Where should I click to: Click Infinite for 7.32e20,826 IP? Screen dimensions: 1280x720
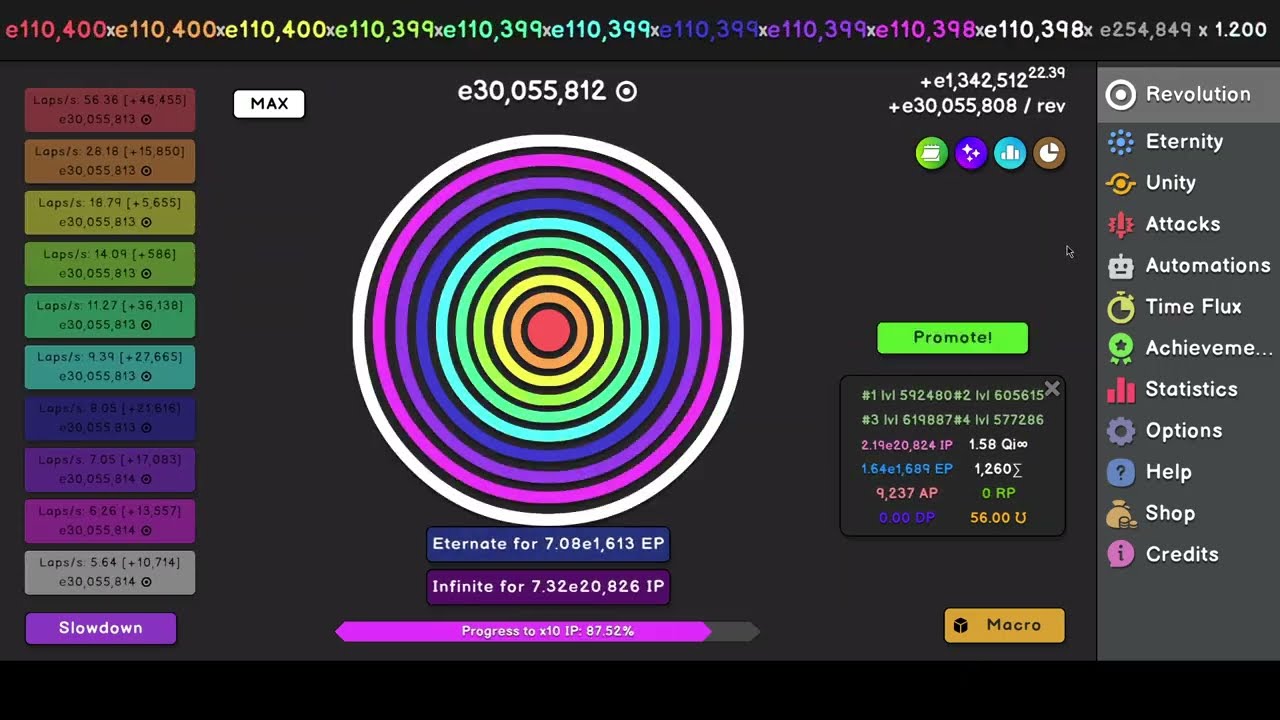coord(548,587)
